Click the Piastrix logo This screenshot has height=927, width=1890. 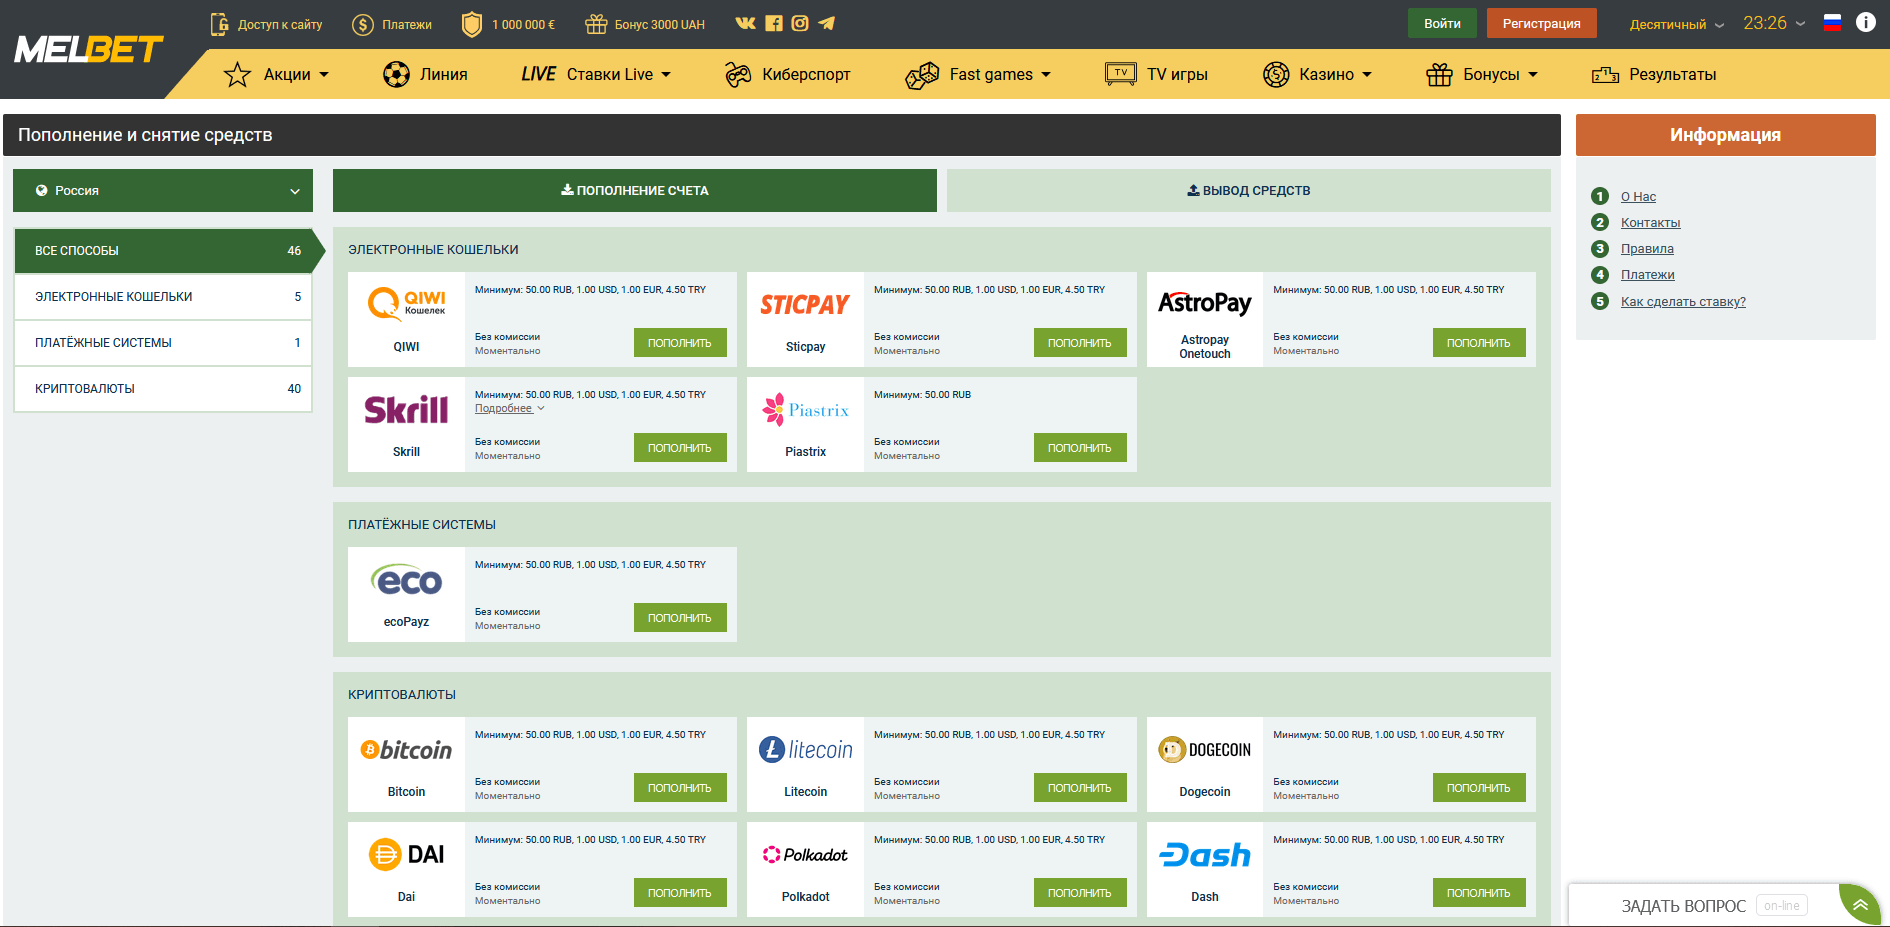click(805, 410)
